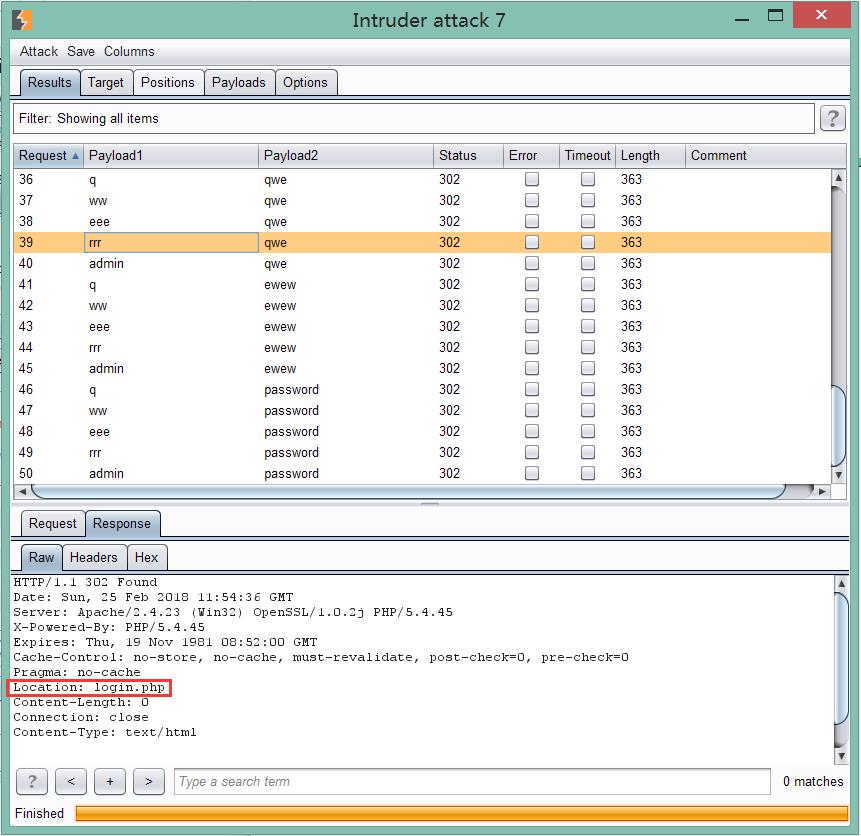The height and width of the screenshot is (836, 861).
Task: Go to next search match arrow
Action: [149, 782]
